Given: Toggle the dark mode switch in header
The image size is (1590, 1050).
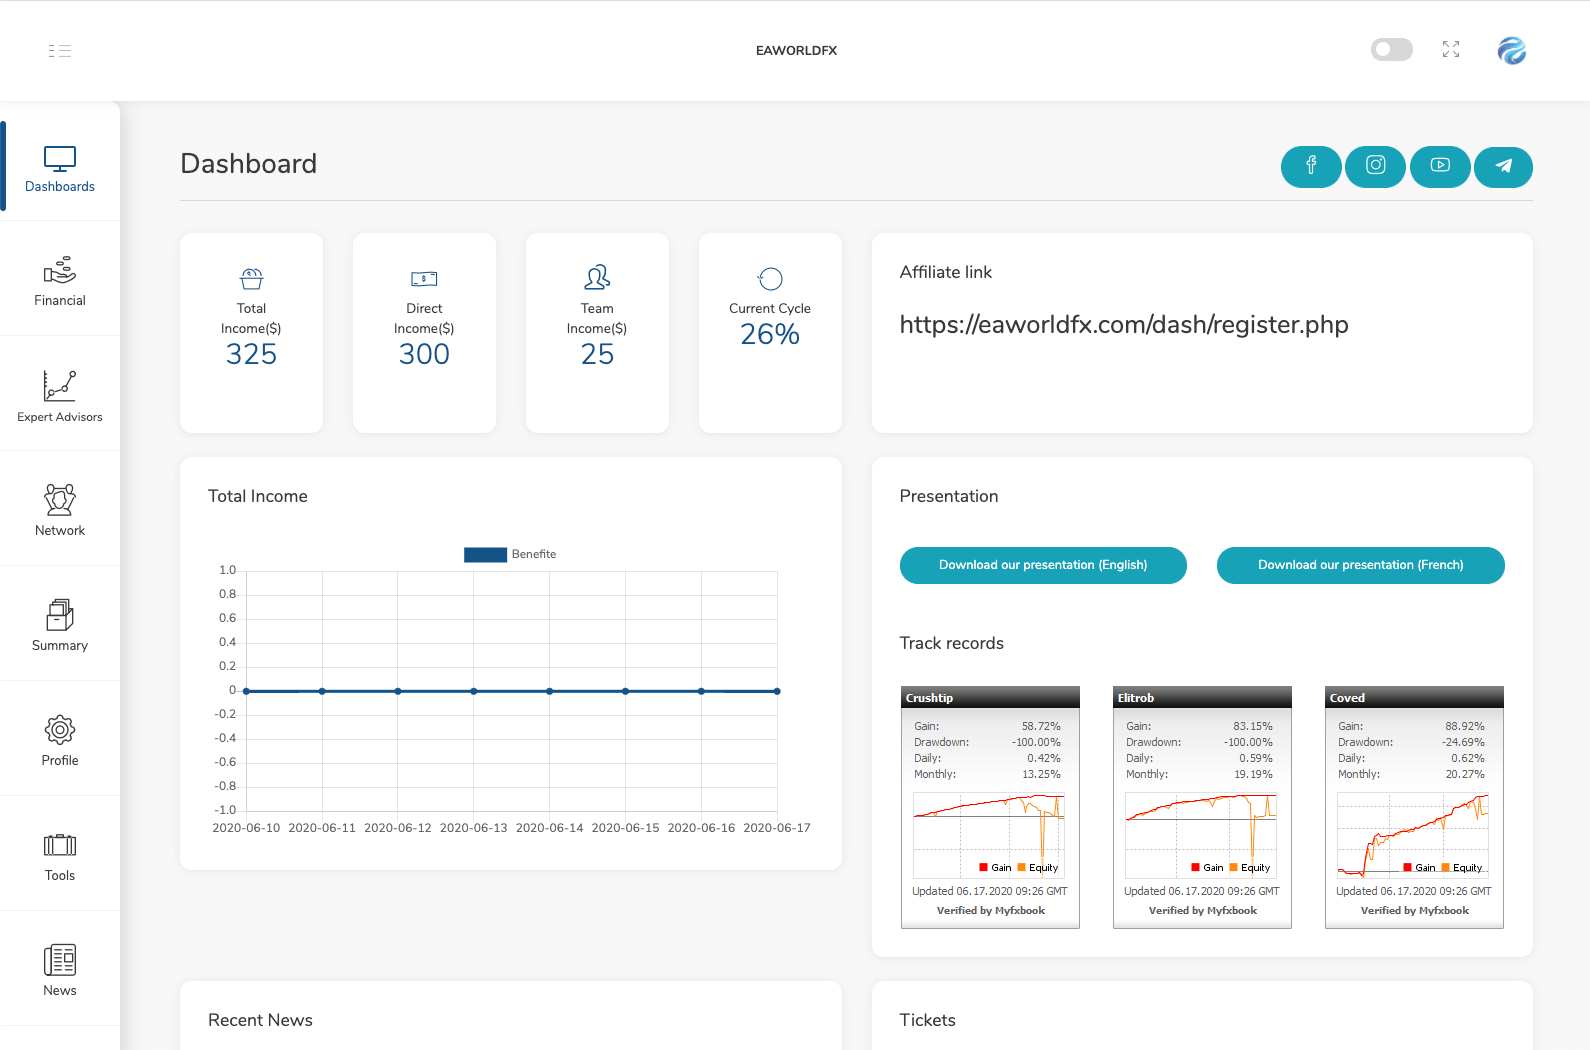Looking at the screenshot, I should [1391, 50].
